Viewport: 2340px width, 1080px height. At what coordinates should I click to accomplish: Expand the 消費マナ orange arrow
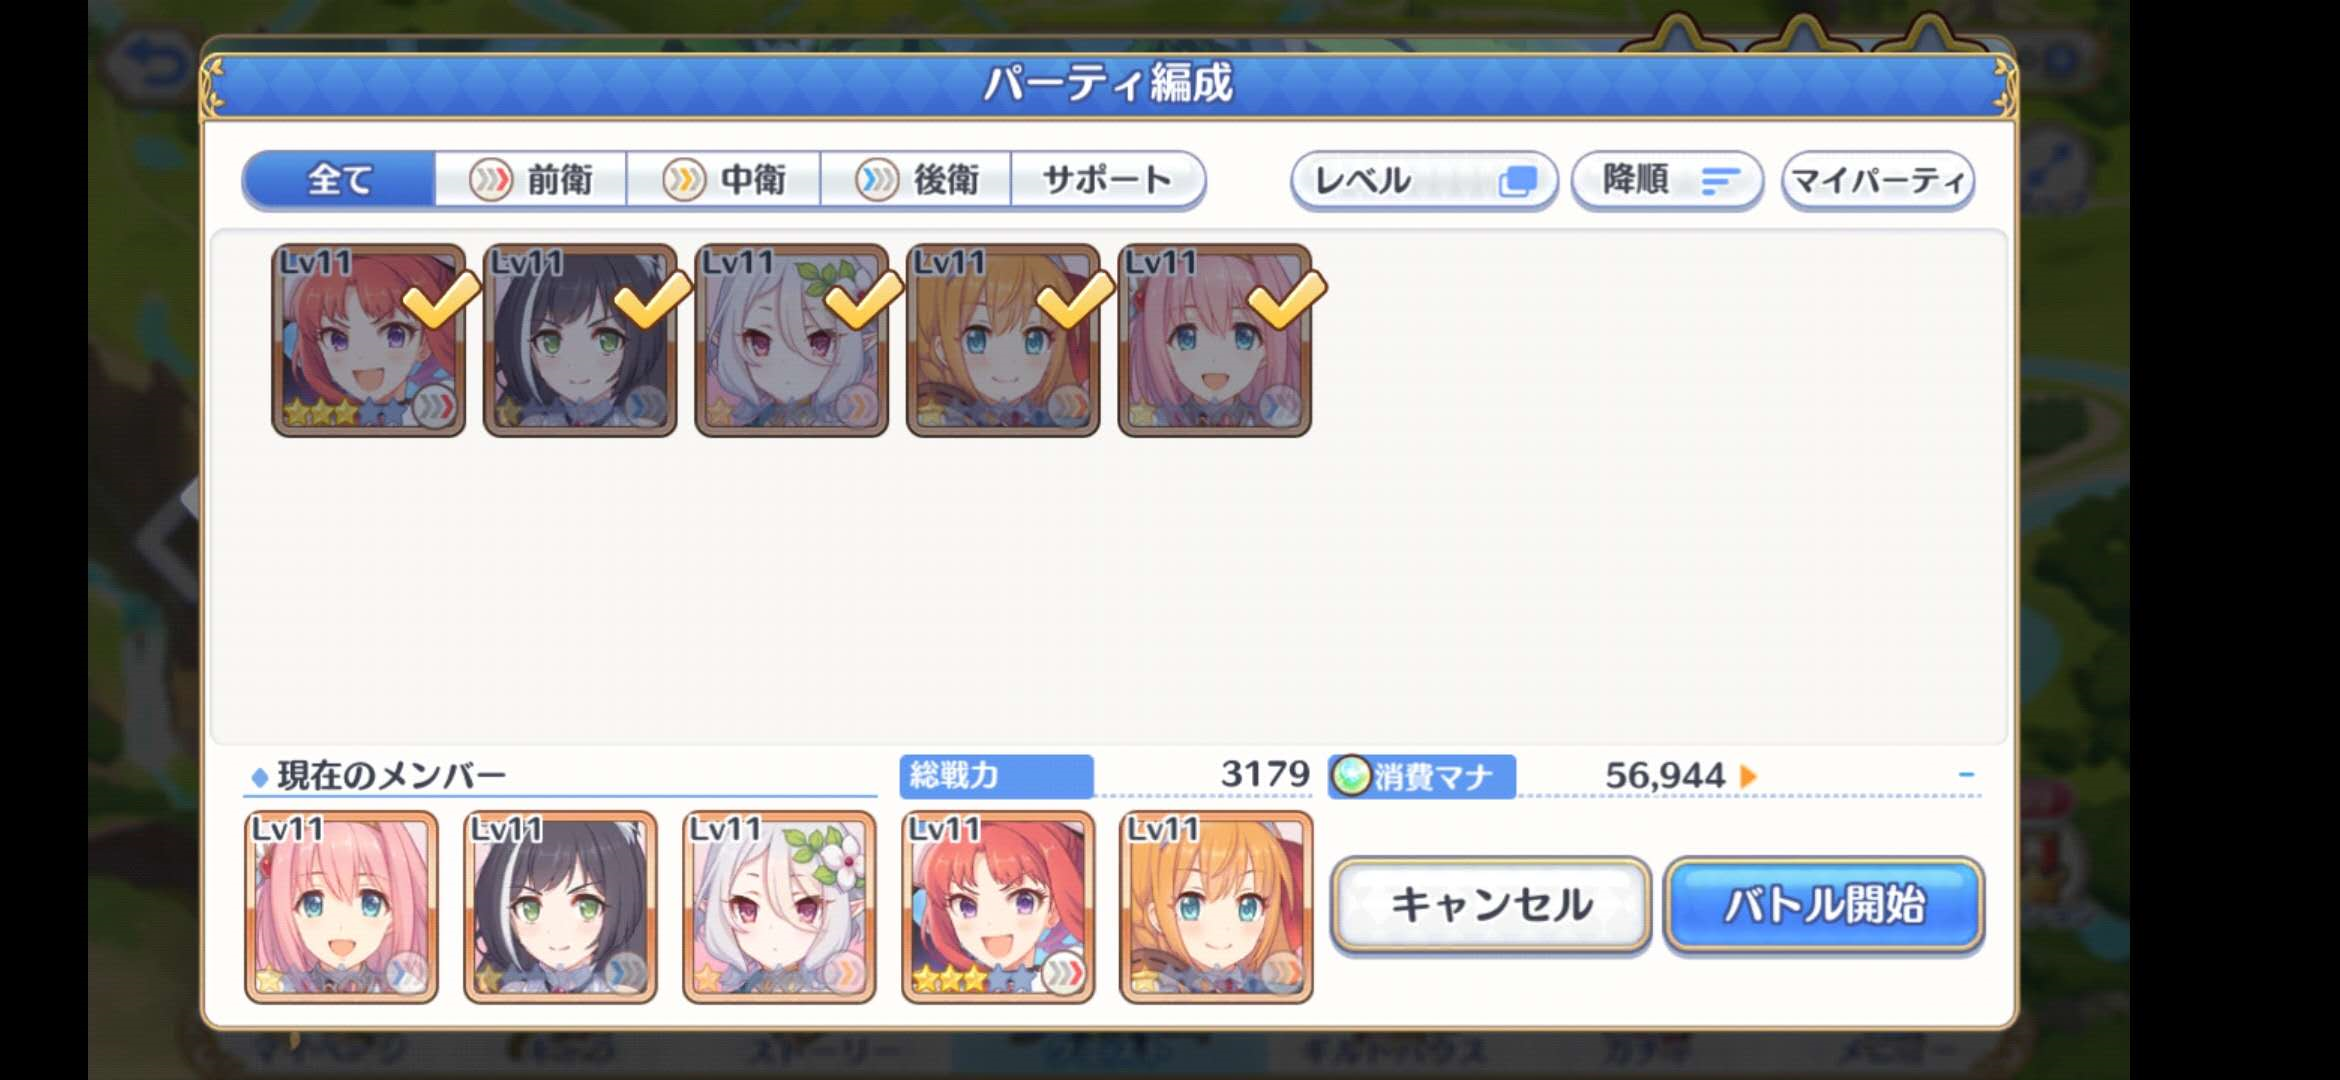(x=1748, y=776)
